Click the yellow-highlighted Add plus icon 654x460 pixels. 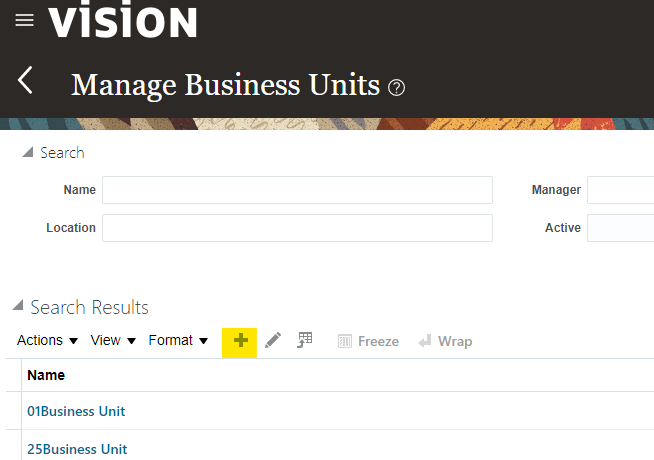240,341
